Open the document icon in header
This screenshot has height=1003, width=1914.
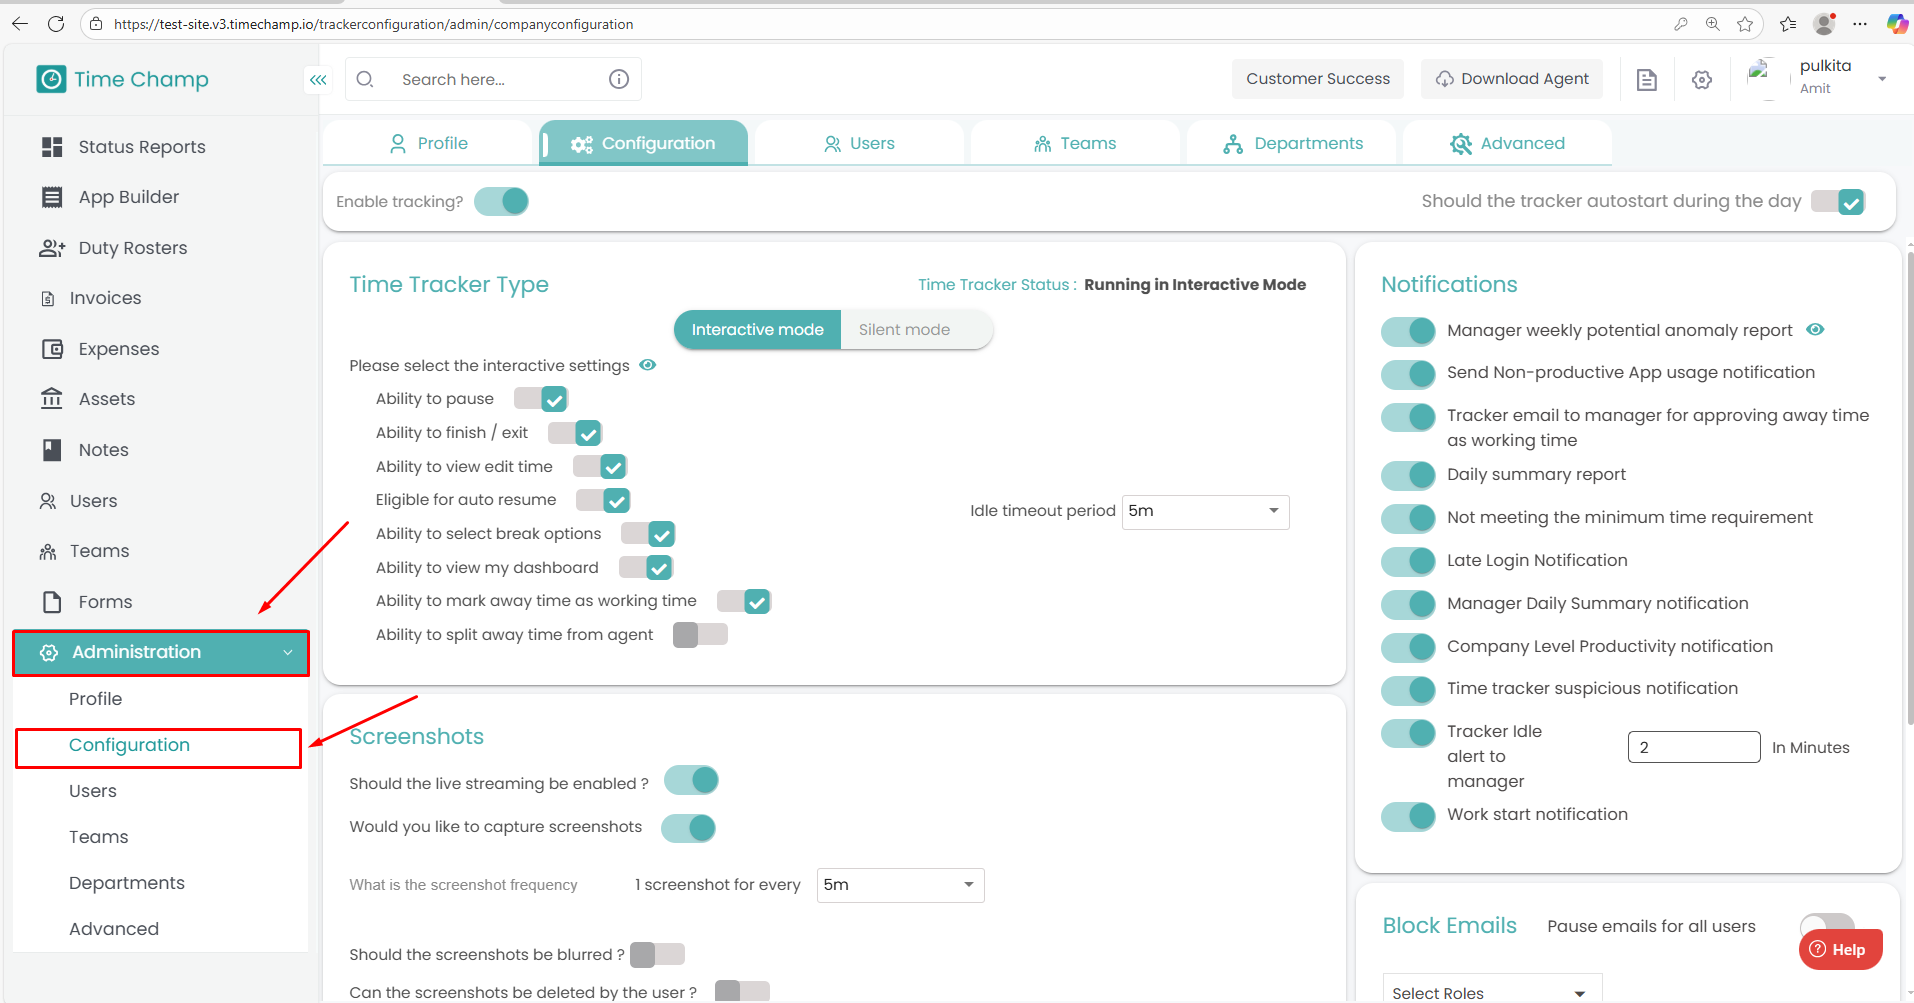point(1647,80)
